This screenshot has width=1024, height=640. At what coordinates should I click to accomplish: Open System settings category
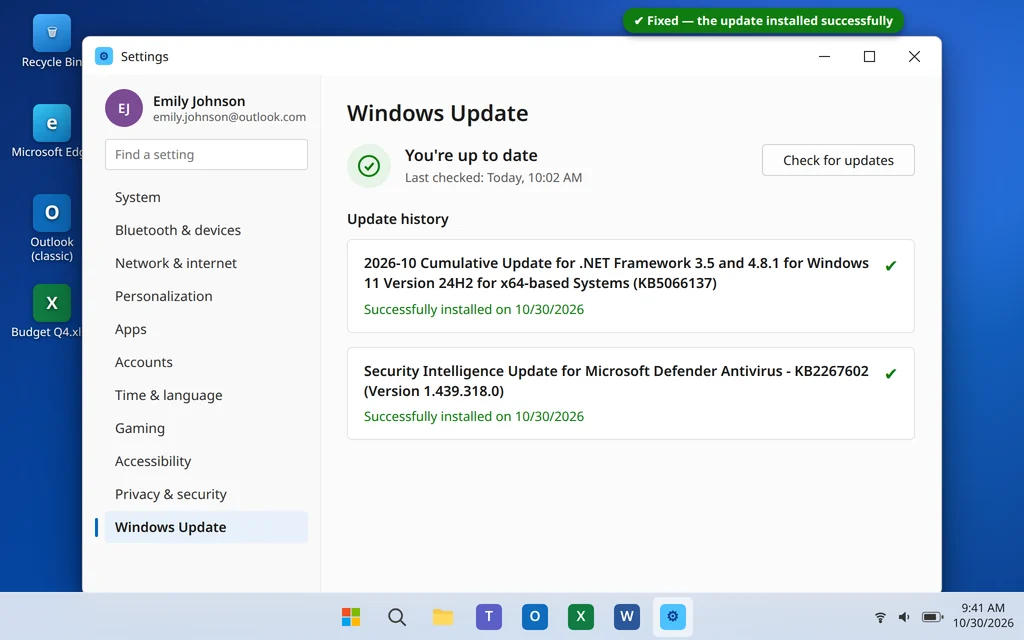[206, 197]
